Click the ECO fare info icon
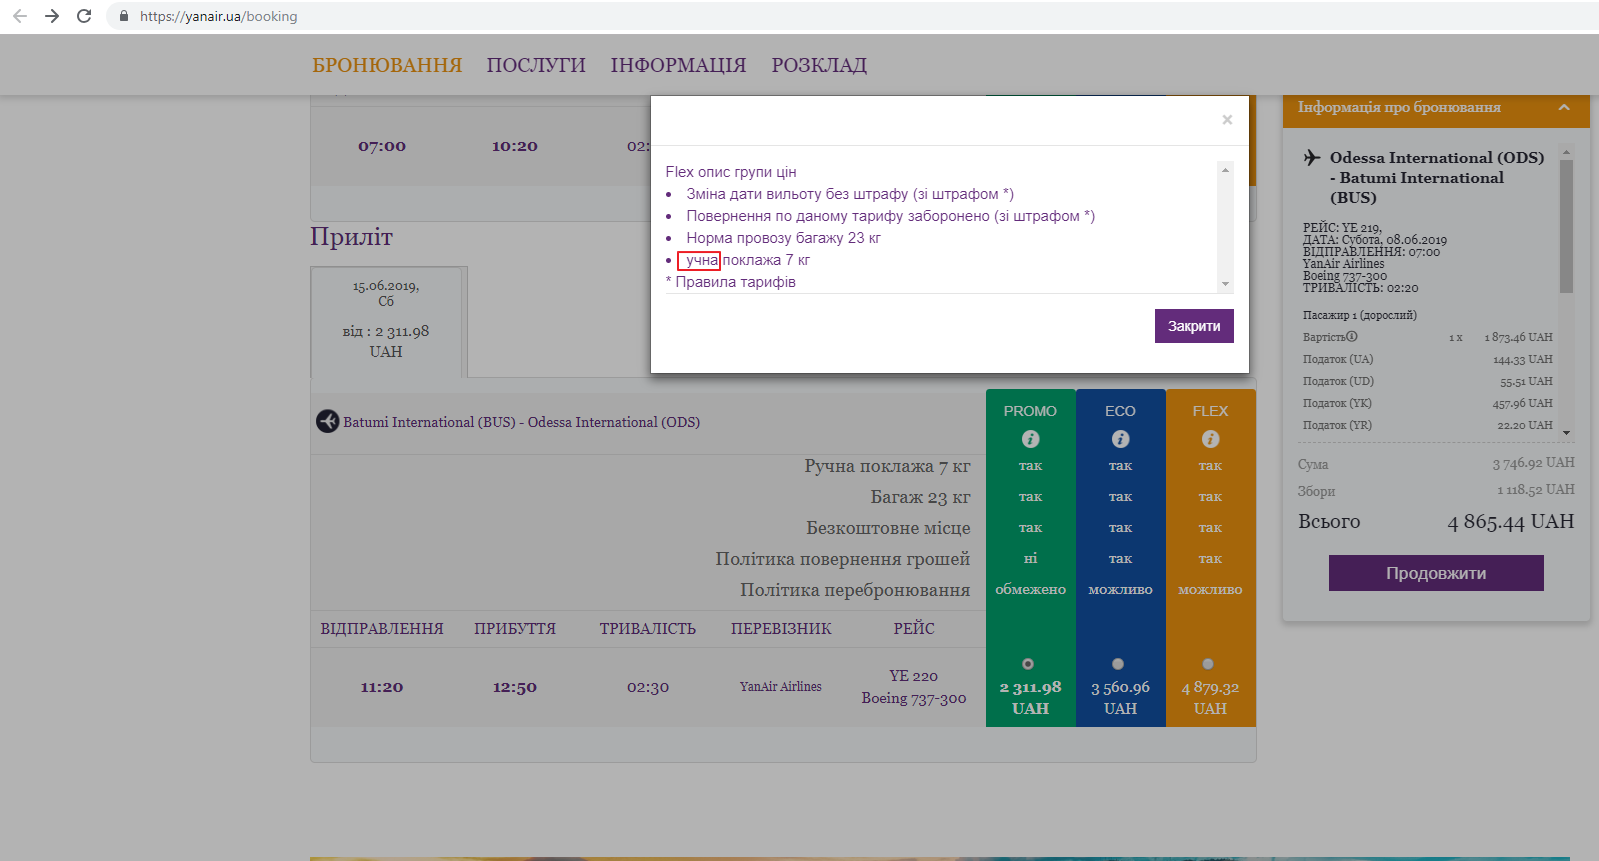The height and width of the screenshot is (861, 1599). pyautogui.click(x=1120, y=439)
